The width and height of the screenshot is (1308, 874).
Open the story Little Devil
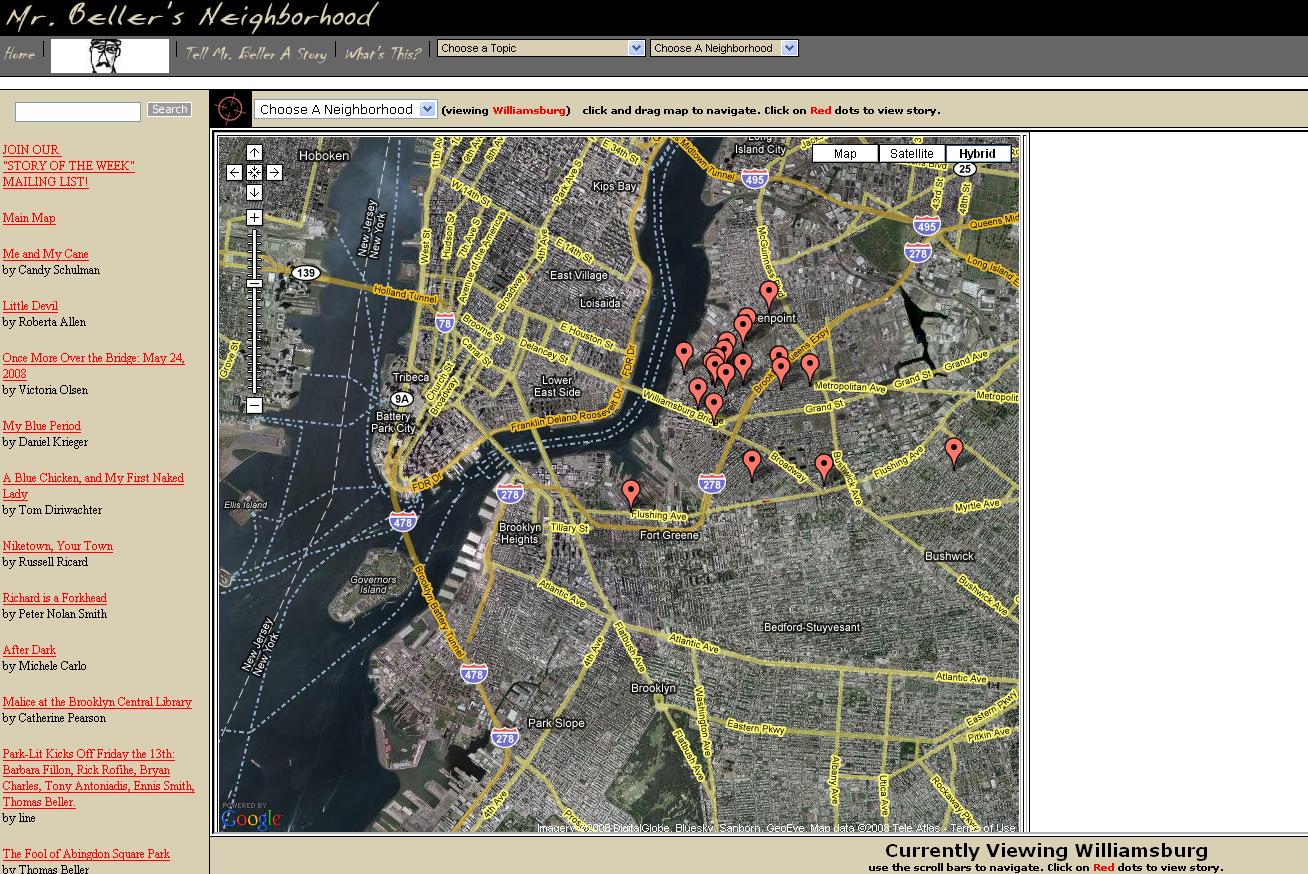click(x=30, y=306)
